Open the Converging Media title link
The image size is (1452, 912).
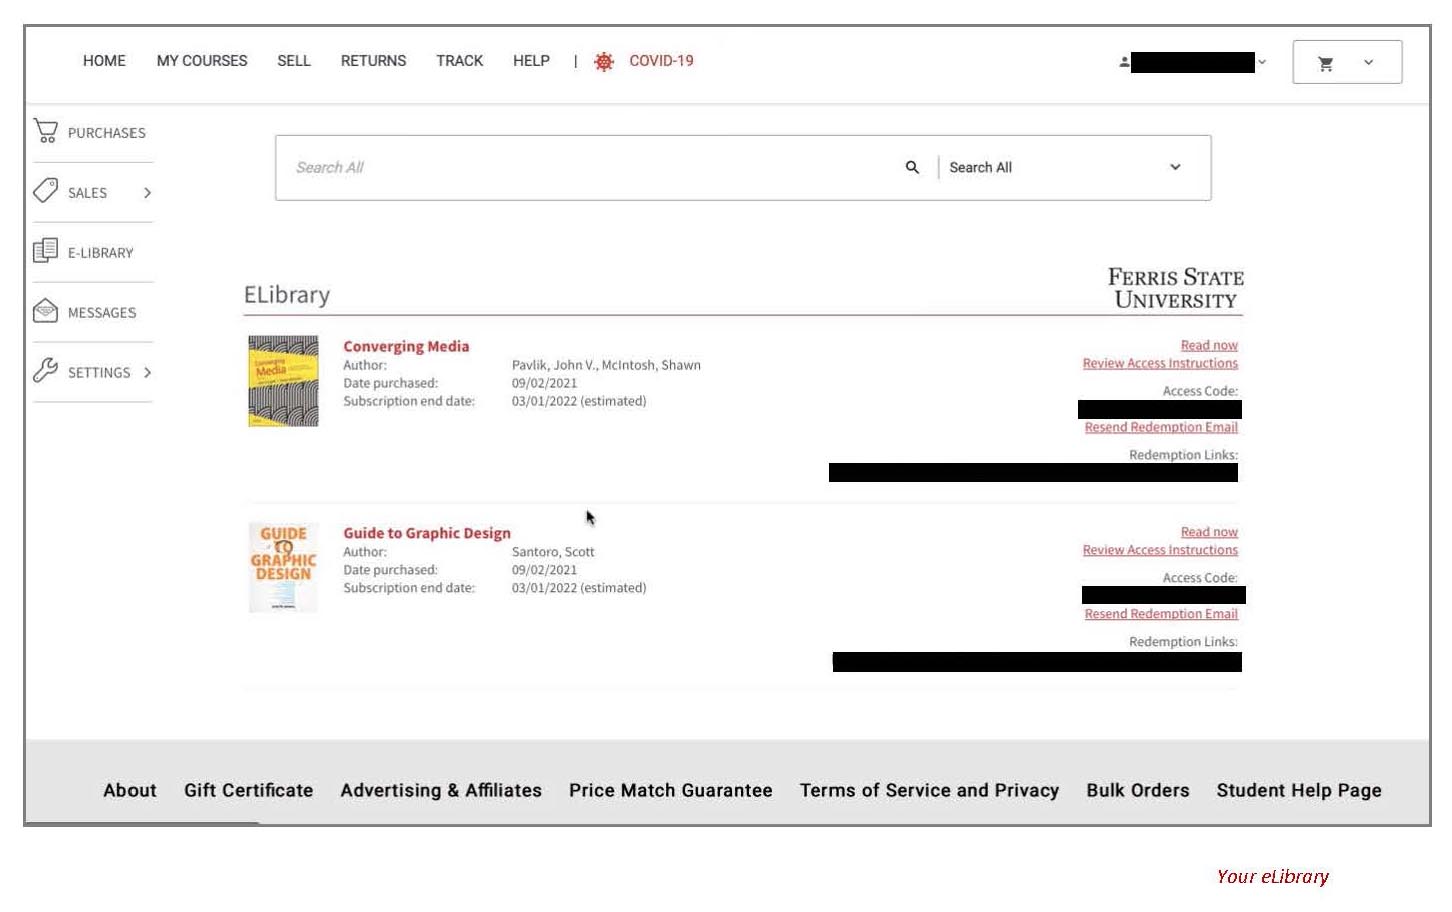point(406,346)
